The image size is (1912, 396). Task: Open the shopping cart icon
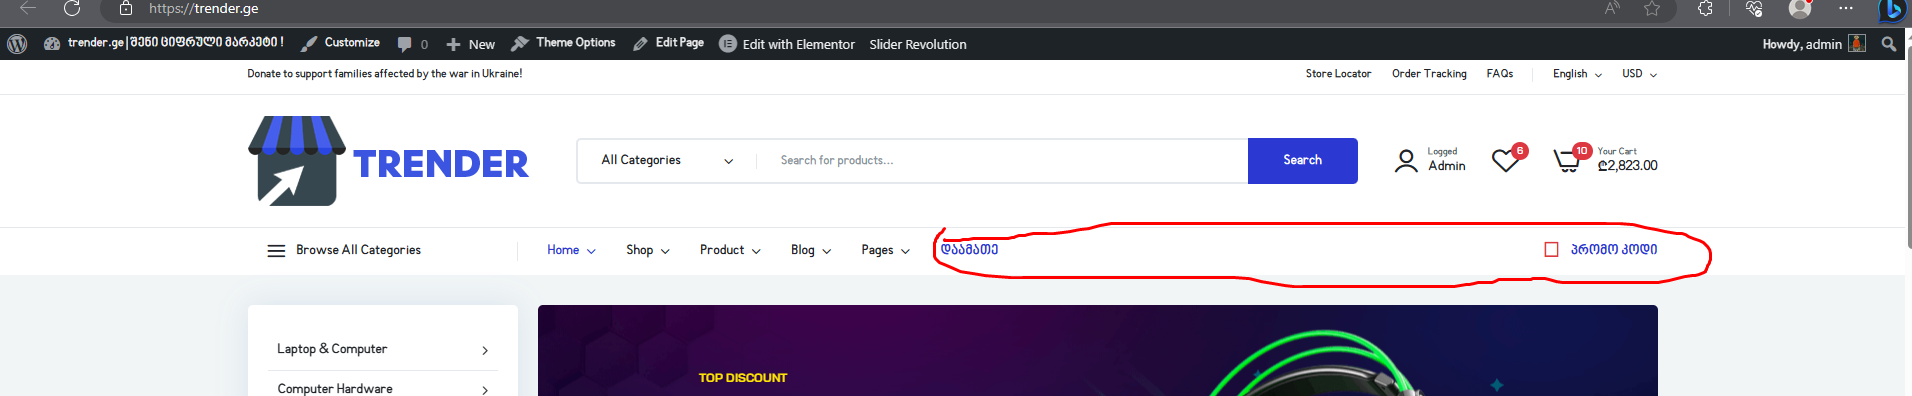click(1567, 160)
